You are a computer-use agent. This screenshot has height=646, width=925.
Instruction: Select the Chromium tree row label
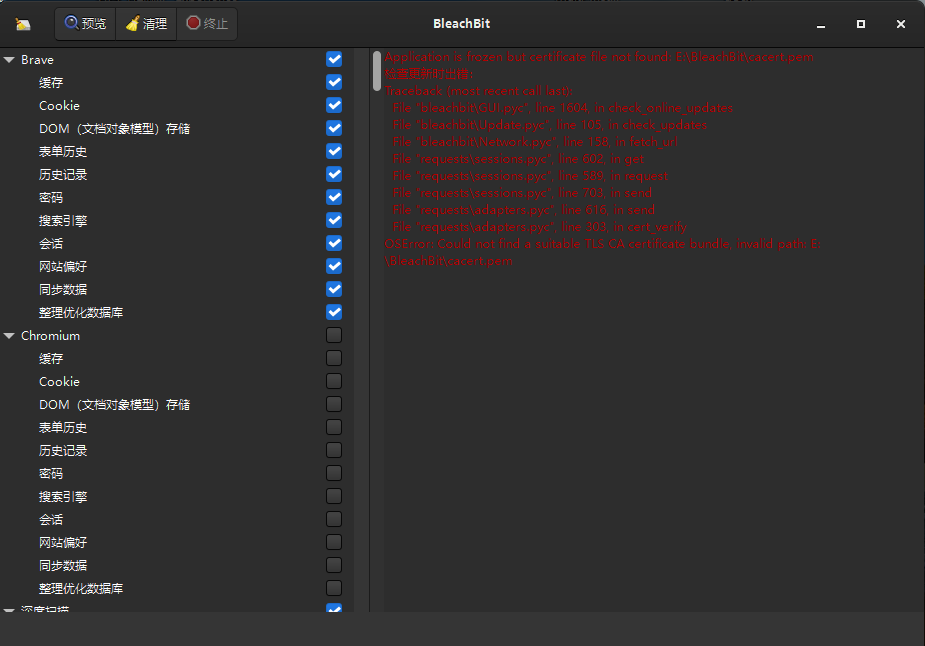click(50, 336)
